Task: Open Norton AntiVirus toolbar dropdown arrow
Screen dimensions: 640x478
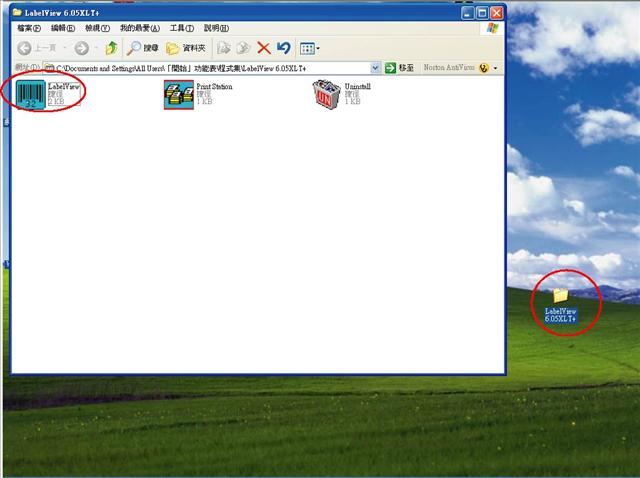Action: coord(496,68)
